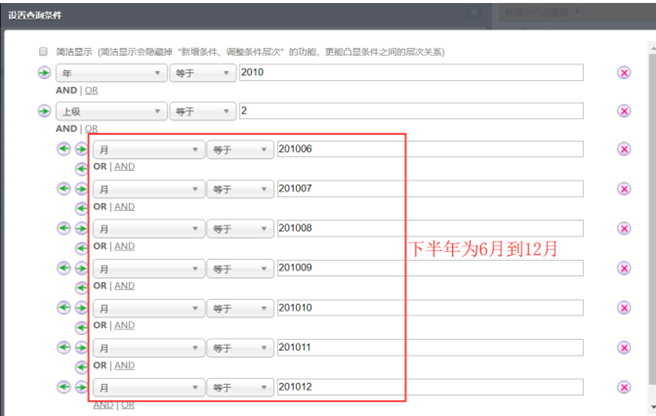Switch to AND under the 201008 condition
The width and height of the screenshot is (656, 416).
click(125, 246)
